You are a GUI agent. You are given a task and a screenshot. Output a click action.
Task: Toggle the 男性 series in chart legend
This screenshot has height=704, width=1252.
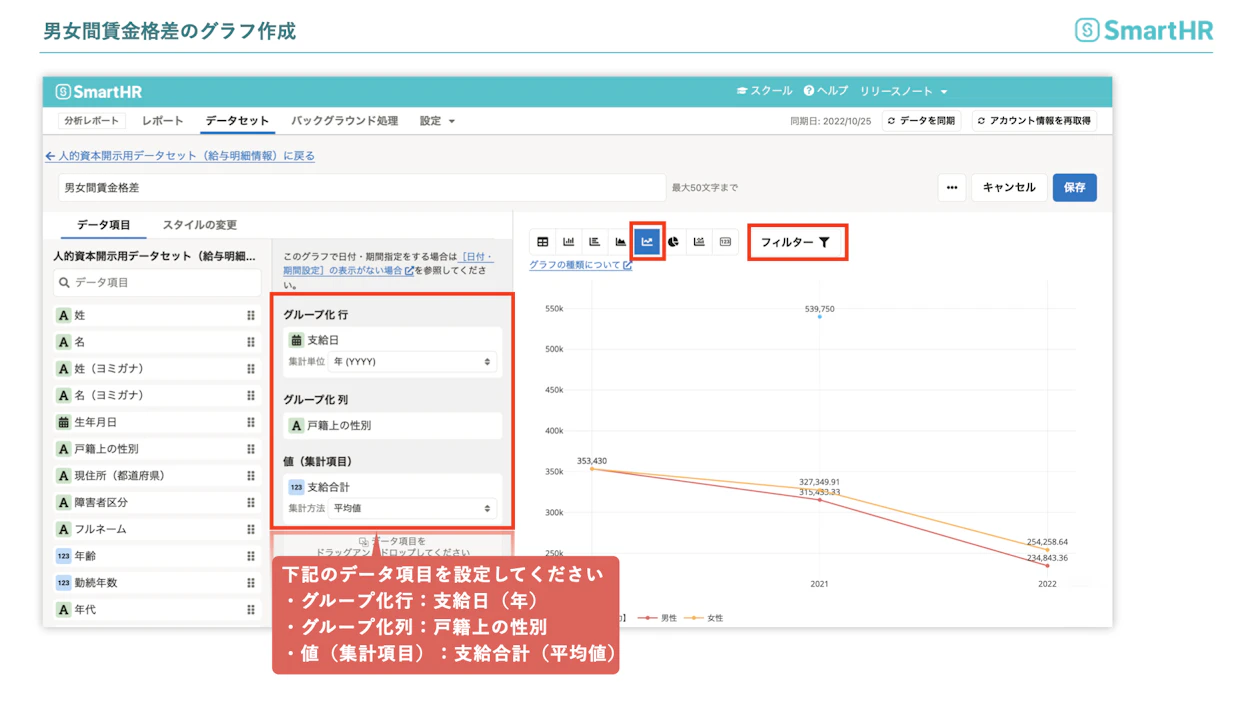[658, 618]
